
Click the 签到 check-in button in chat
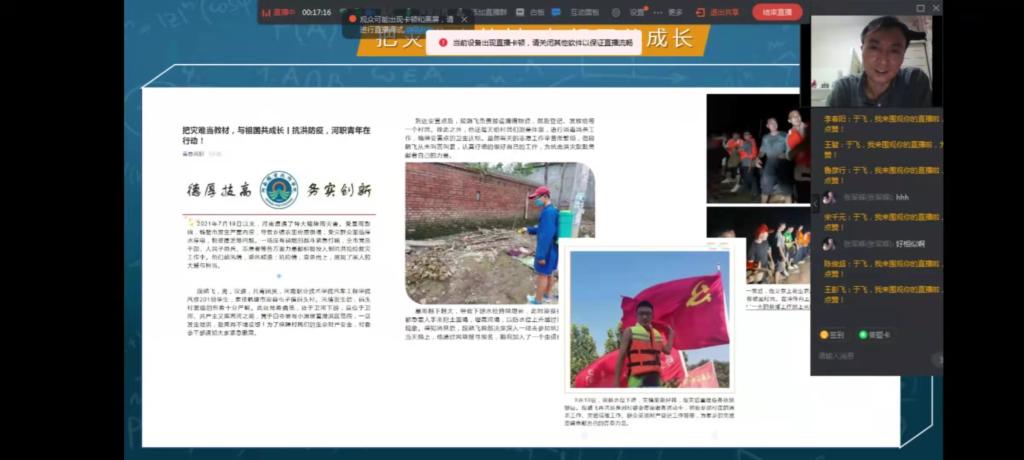click(x=832, y=335)
